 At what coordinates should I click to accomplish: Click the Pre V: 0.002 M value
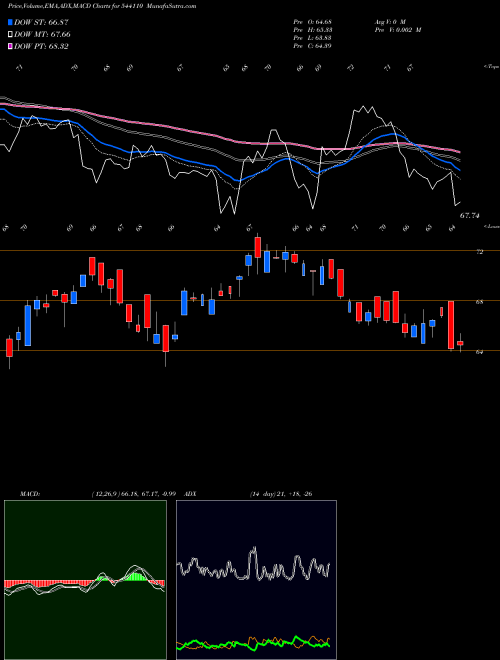tap(397, 30)
